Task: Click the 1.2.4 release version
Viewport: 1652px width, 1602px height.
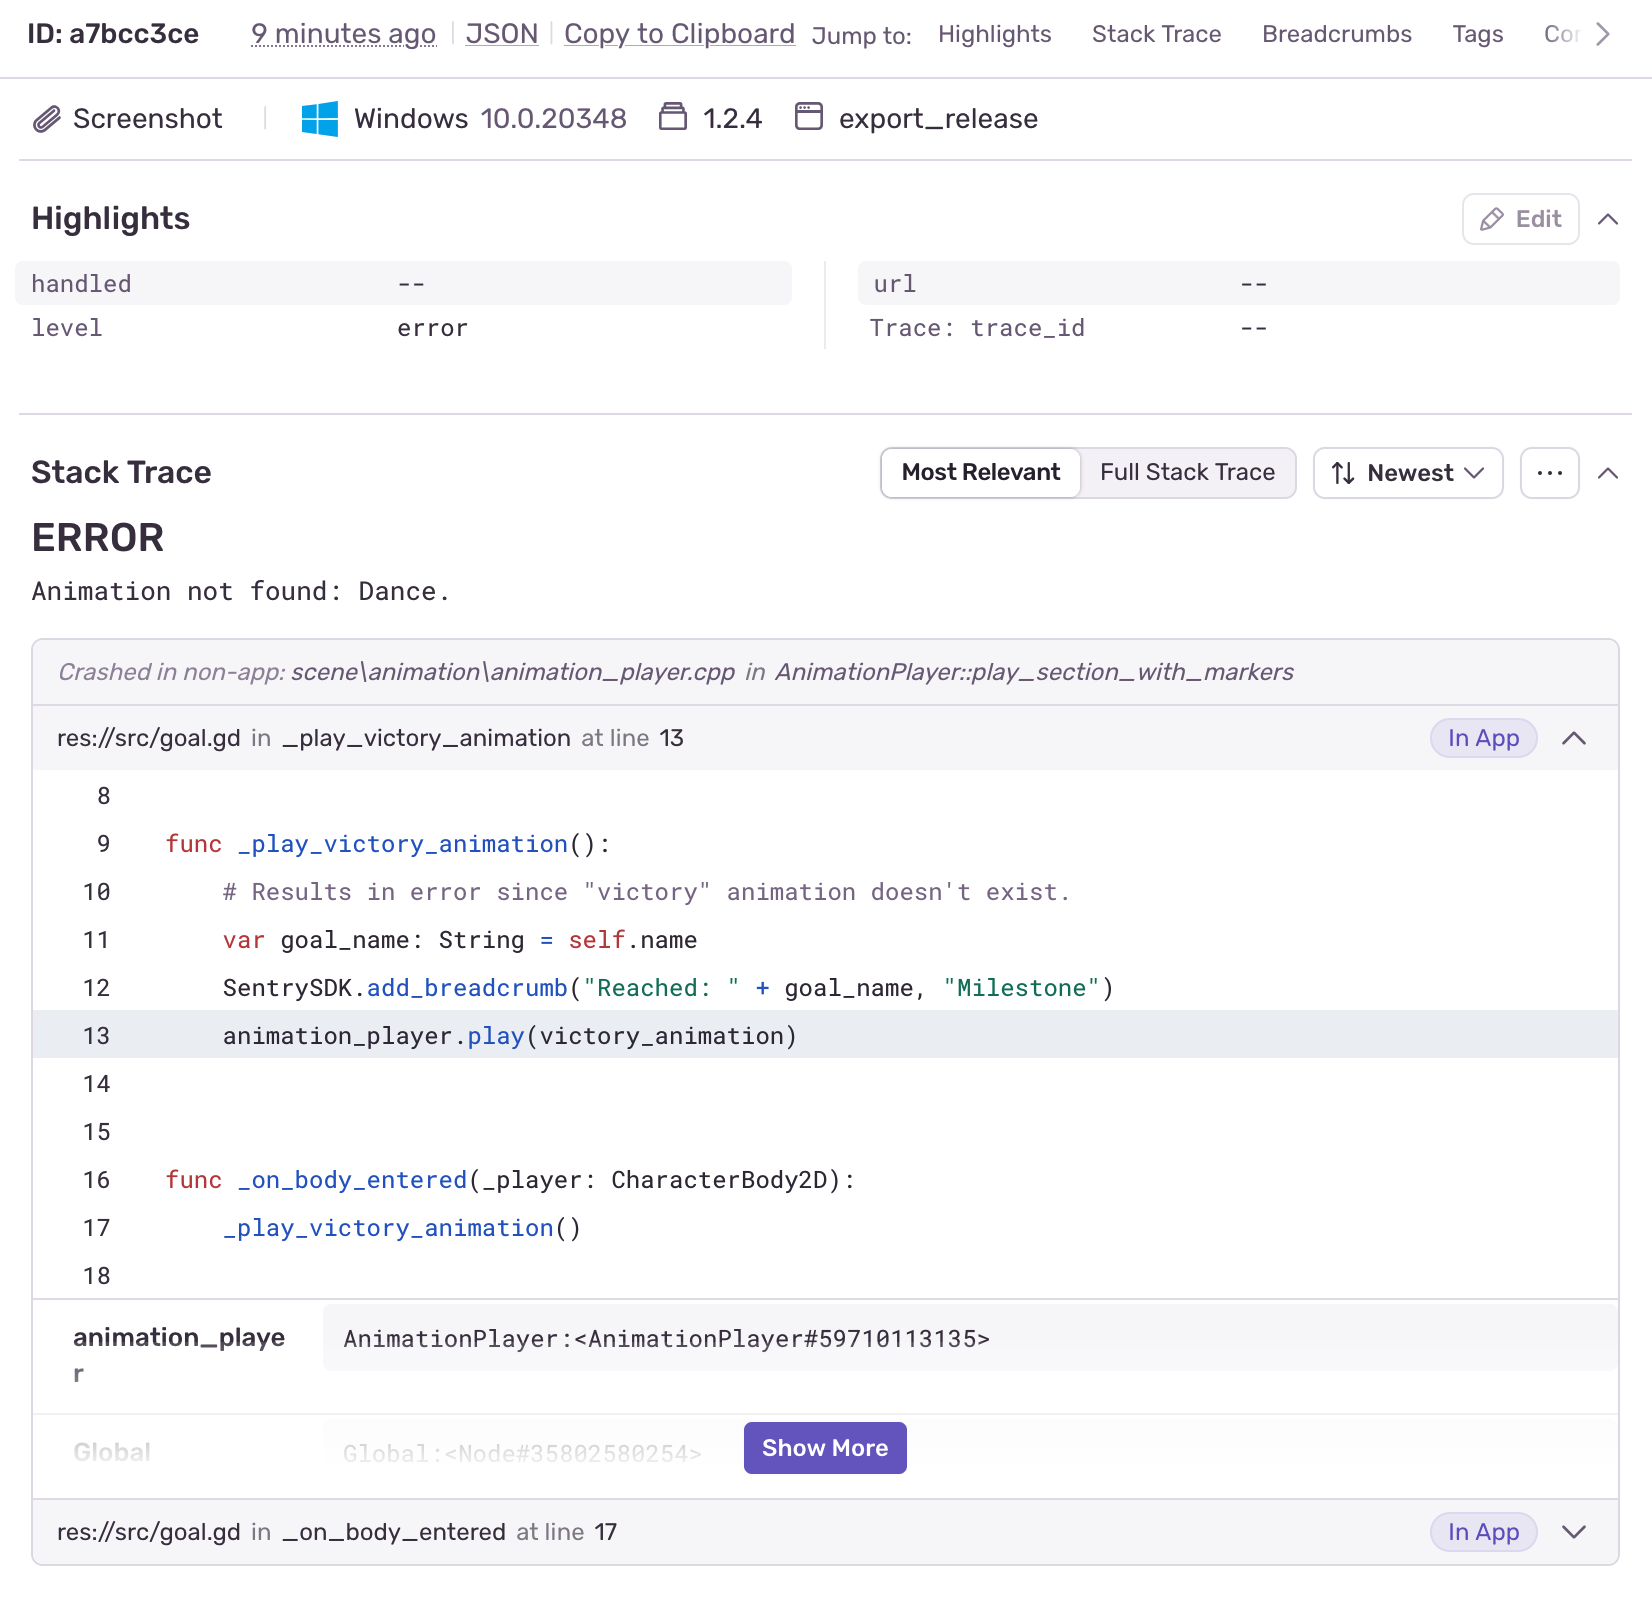Action: (x=732, y=119)
